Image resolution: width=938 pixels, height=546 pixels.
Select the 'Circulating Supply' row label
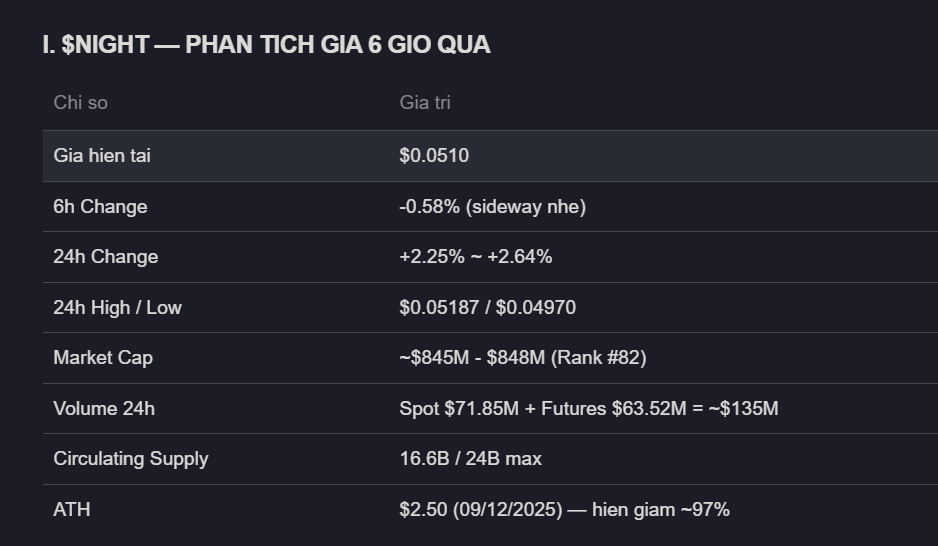click(130, 459)
